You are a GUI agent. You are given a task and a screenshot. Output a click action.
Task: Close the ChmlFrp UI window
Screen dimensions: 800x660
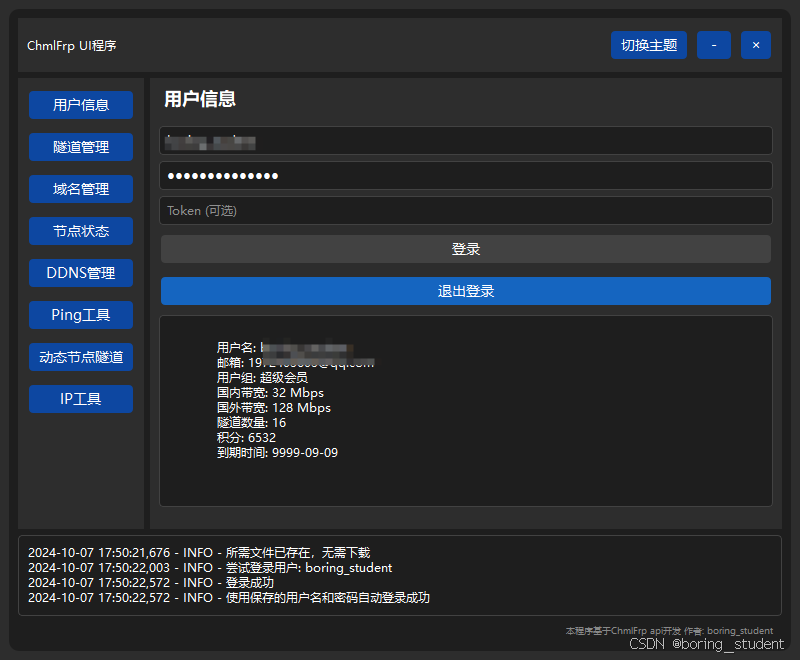756,45
